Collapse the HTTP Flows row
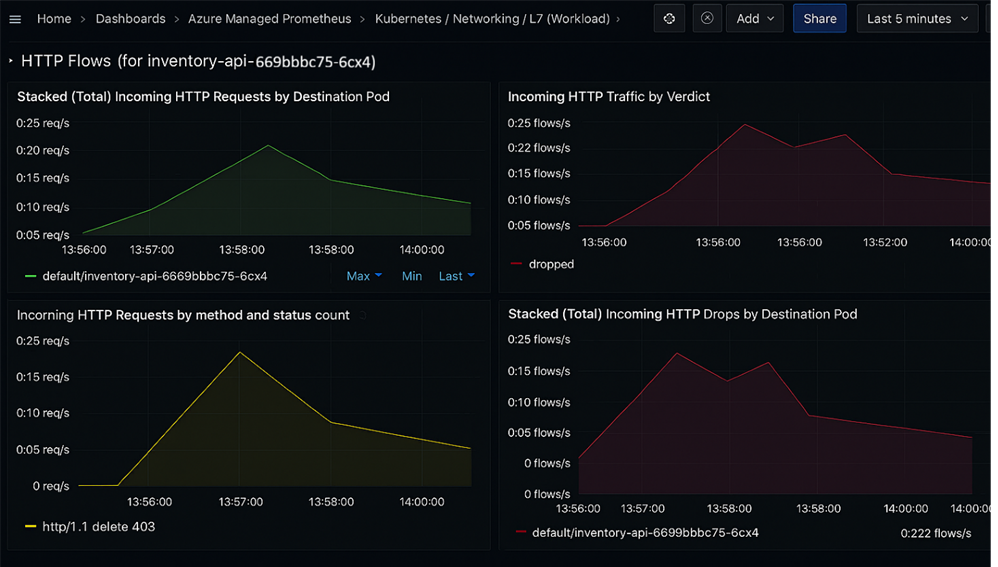Screen dimensions: 998x567 click(x=11, y=62)
